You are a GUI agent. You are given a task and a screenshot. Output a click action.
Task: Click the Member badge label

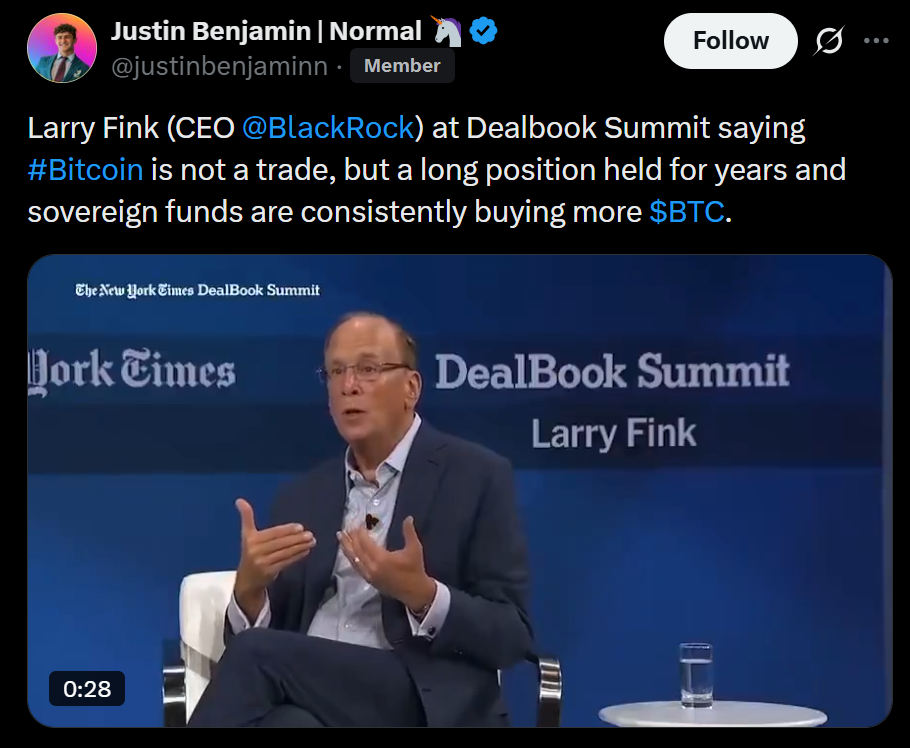[402, 66]
